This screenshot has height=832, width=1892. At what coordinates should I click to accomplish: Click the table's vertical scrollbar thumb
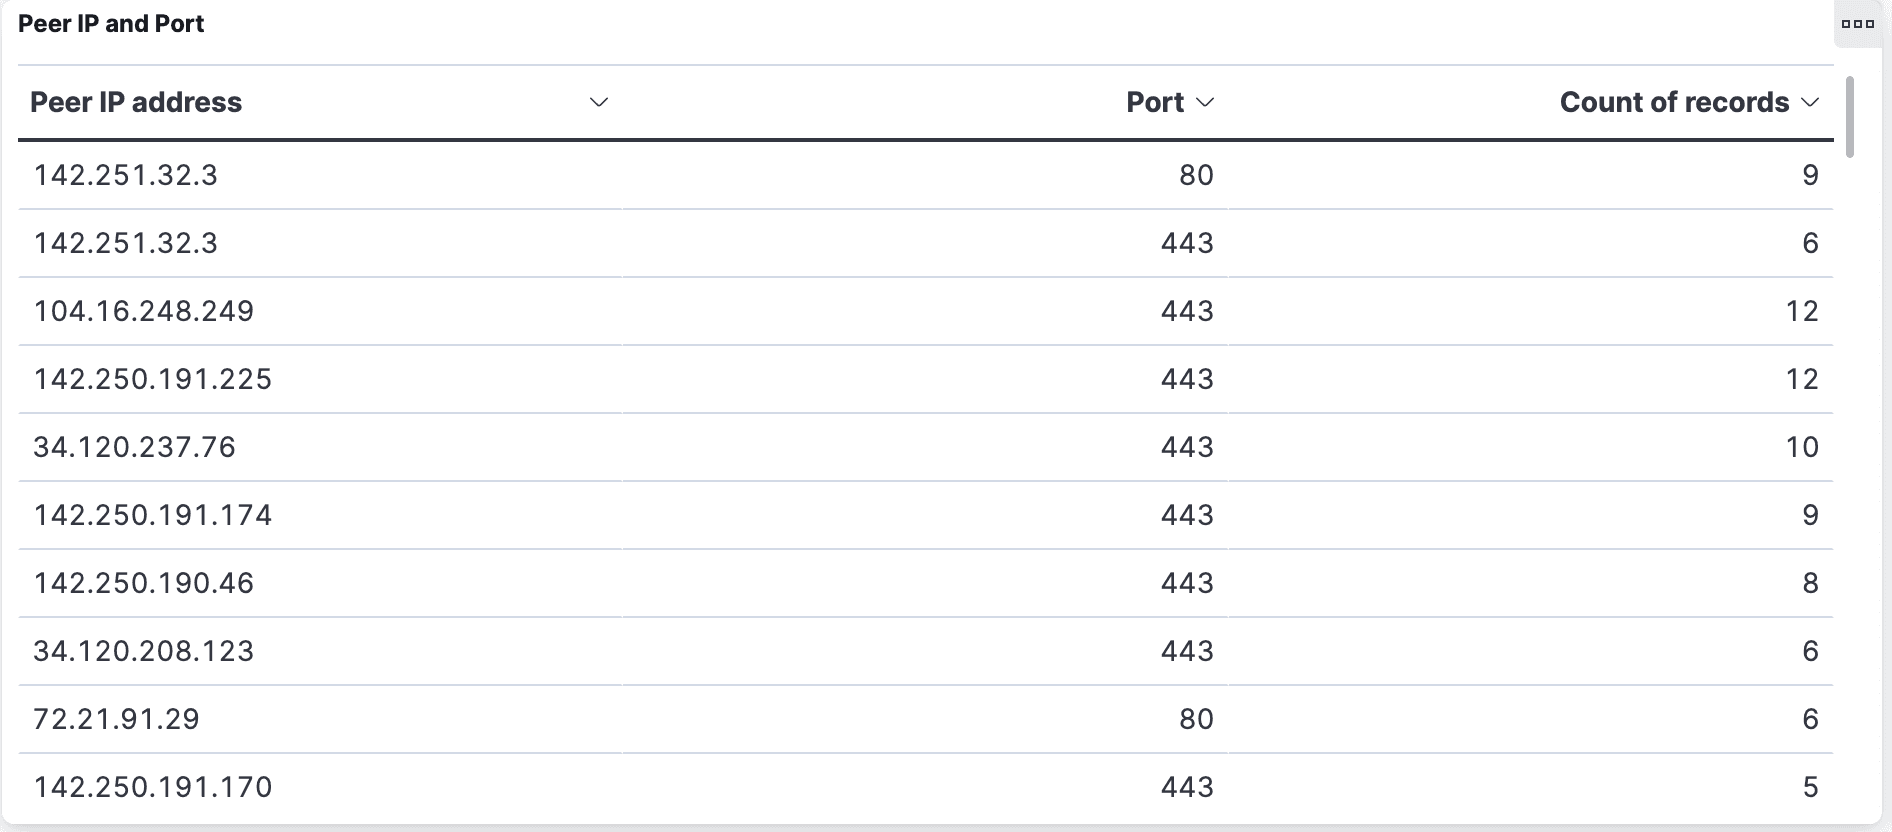click(1849, 116)
